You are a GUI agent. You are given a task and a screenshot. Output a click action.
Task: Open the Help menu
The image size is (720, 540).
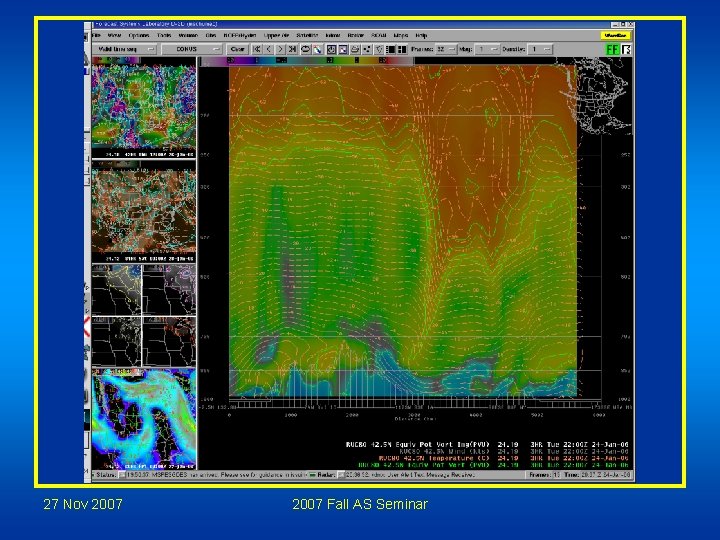pos(421,35)
